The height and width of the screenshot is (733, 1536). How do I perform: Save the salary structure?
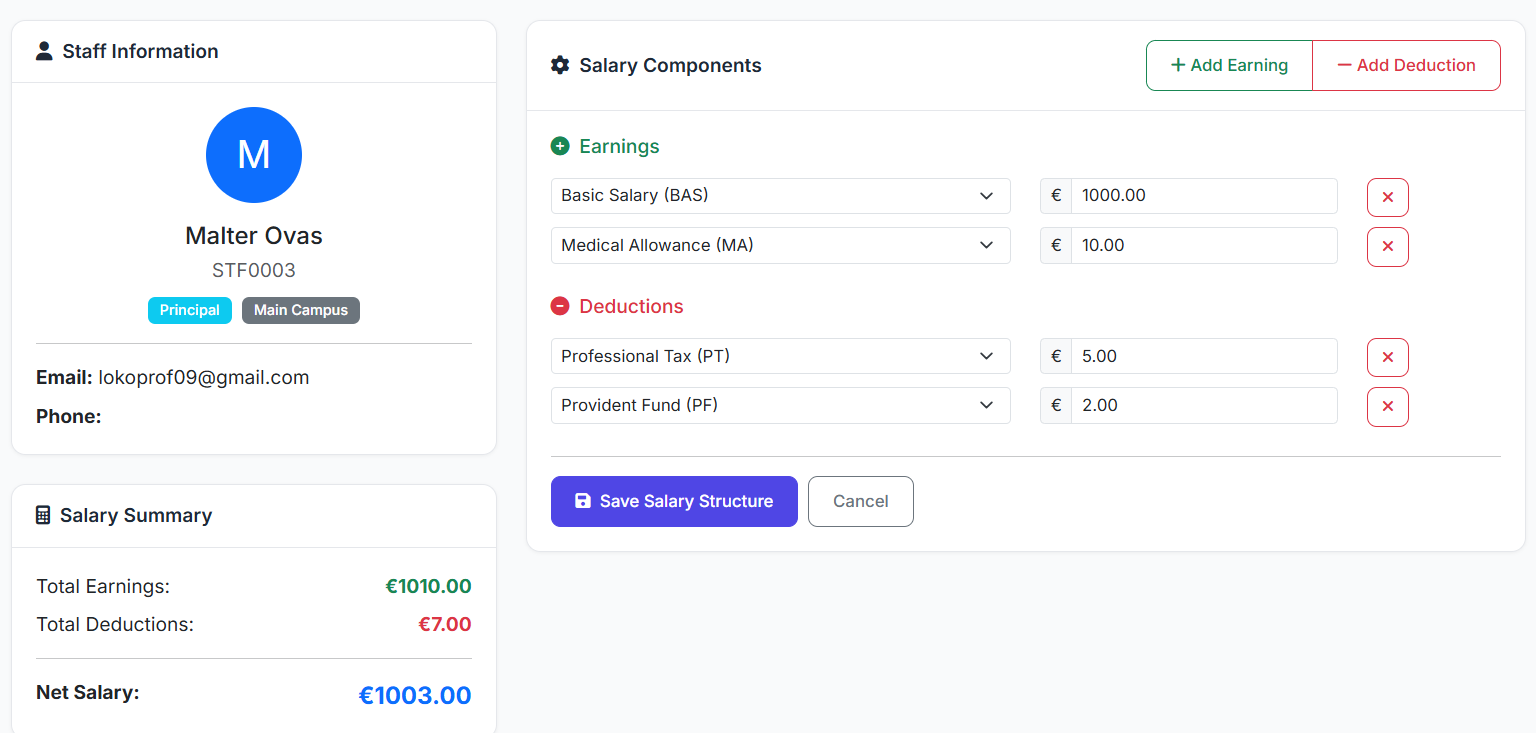point(674,501)
